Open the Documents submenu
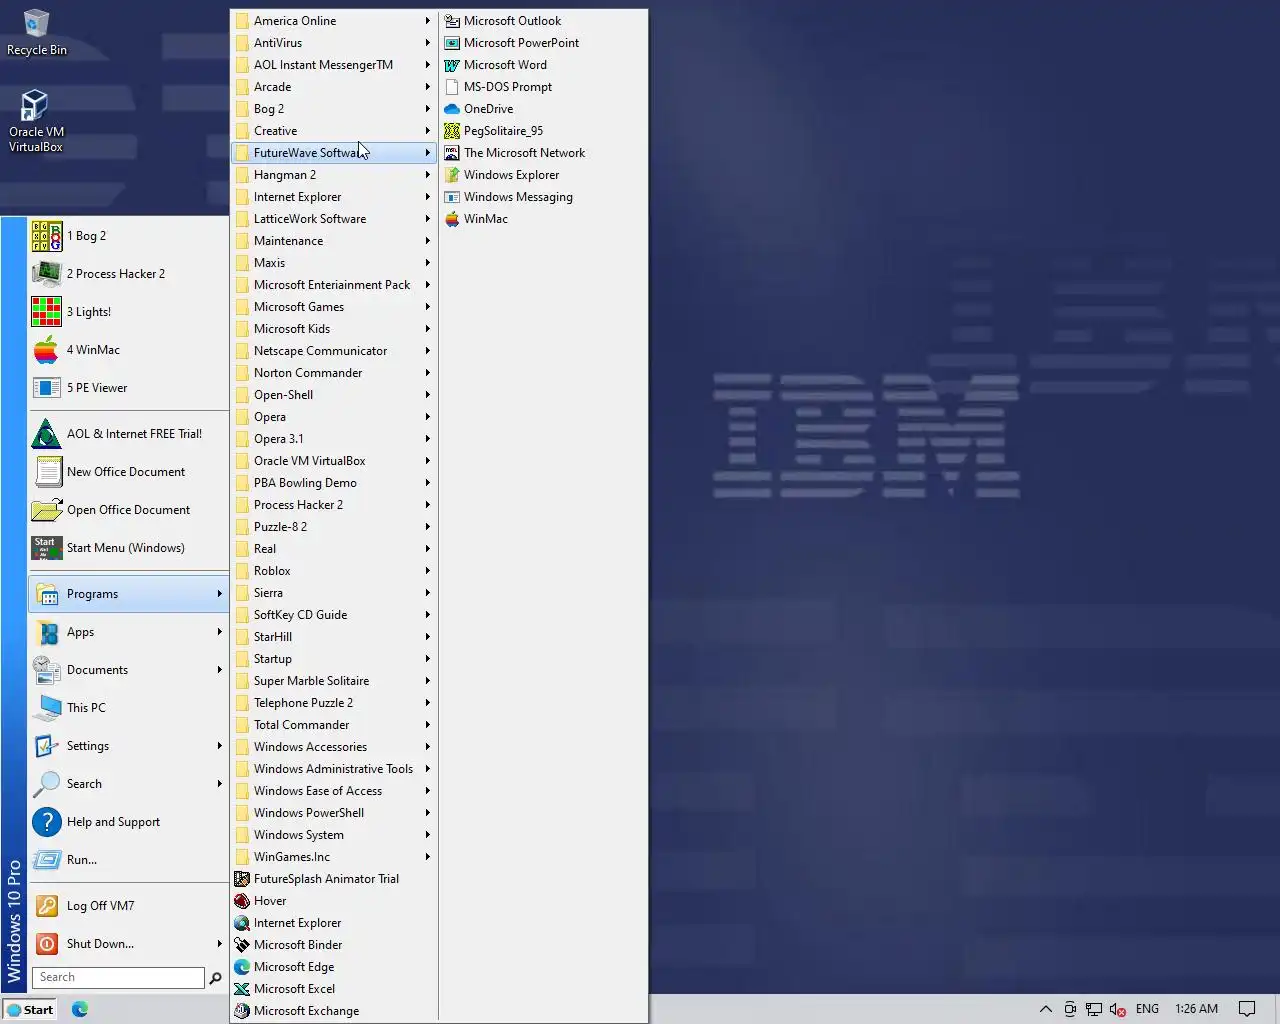The height and width of the screenshot is (1024, 1280). coord(129,670)
